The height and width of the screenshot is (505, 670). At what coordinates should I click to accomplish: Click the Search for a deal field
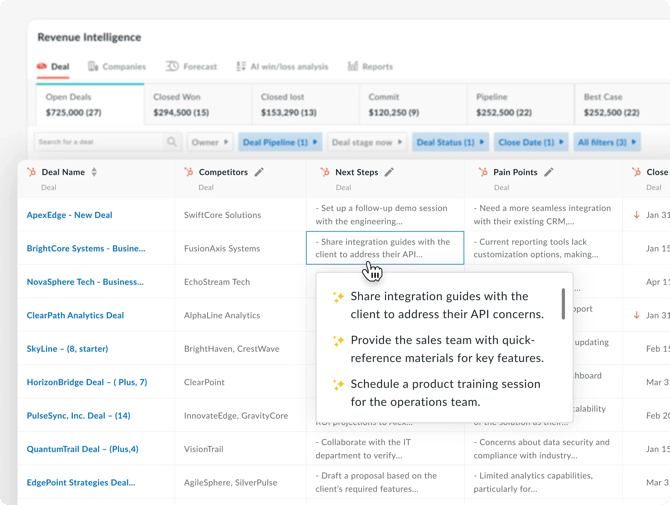(108, 142)
